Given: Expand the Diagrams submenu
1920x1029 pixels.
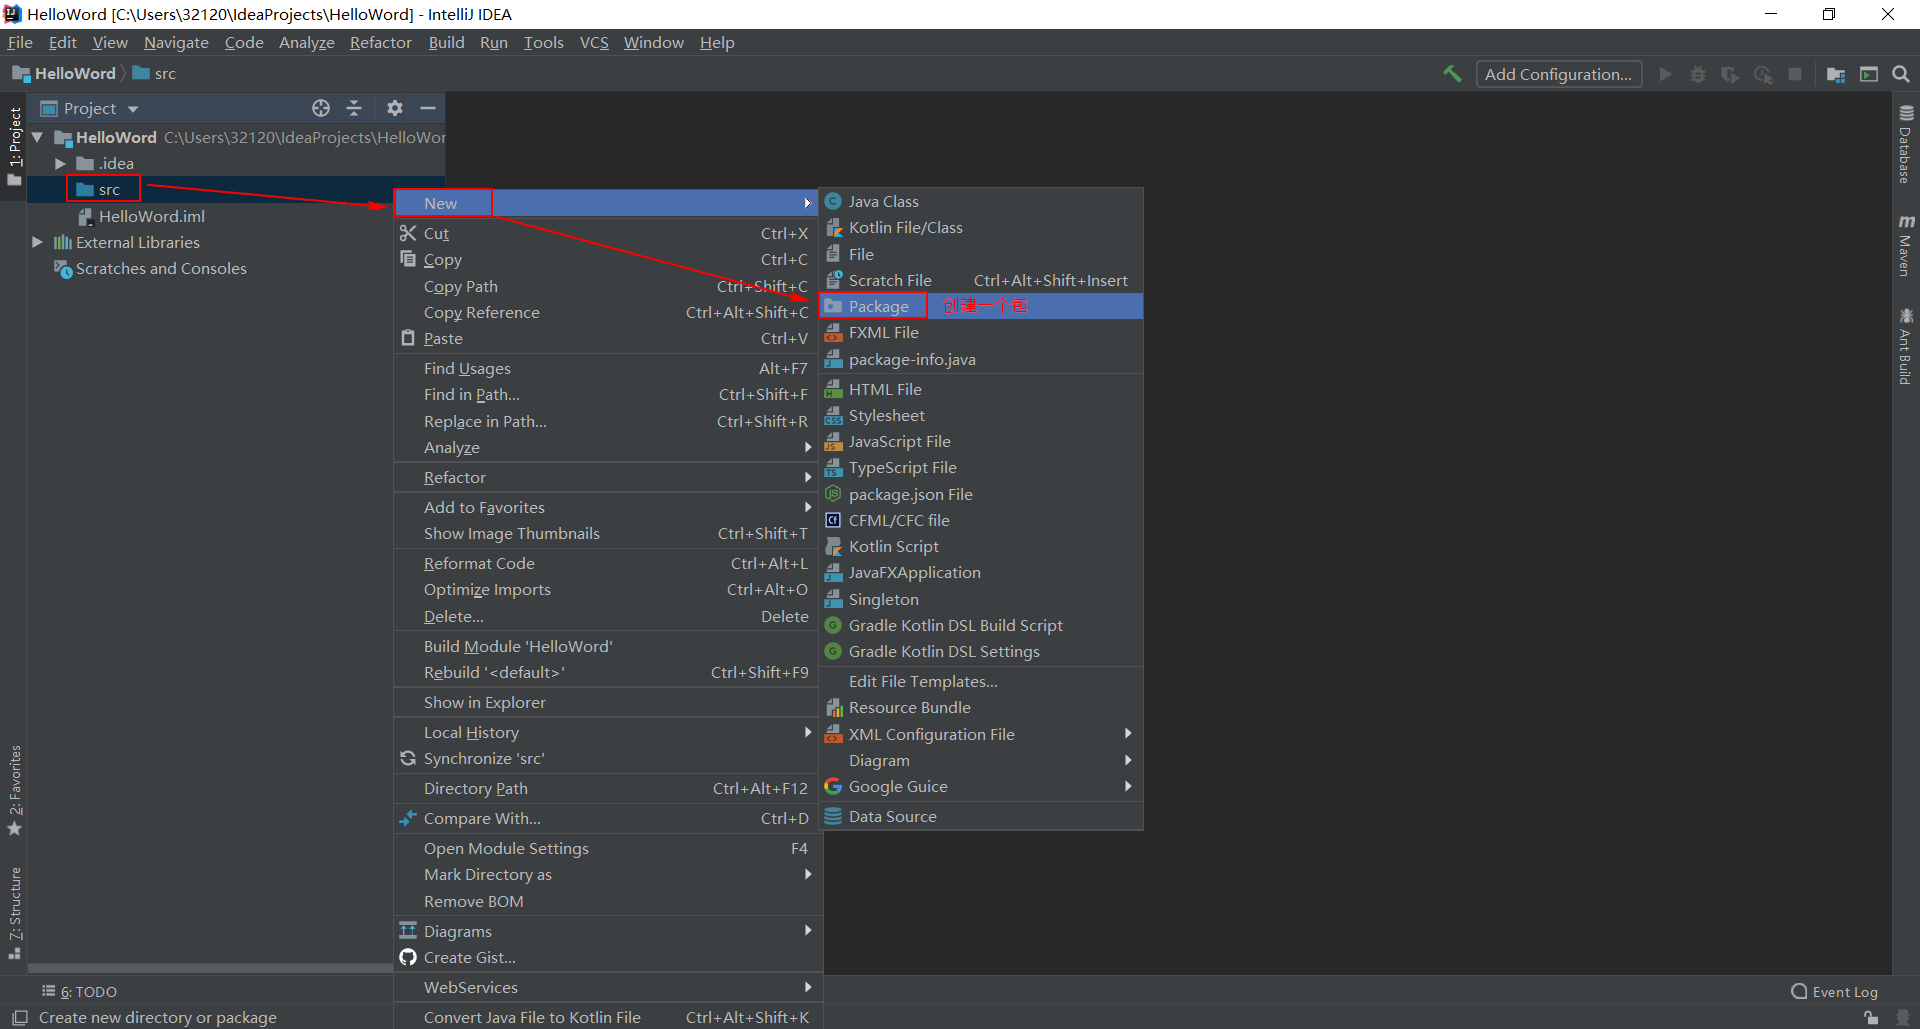Looking at the screenshot, I should click(x=607, y=931).
